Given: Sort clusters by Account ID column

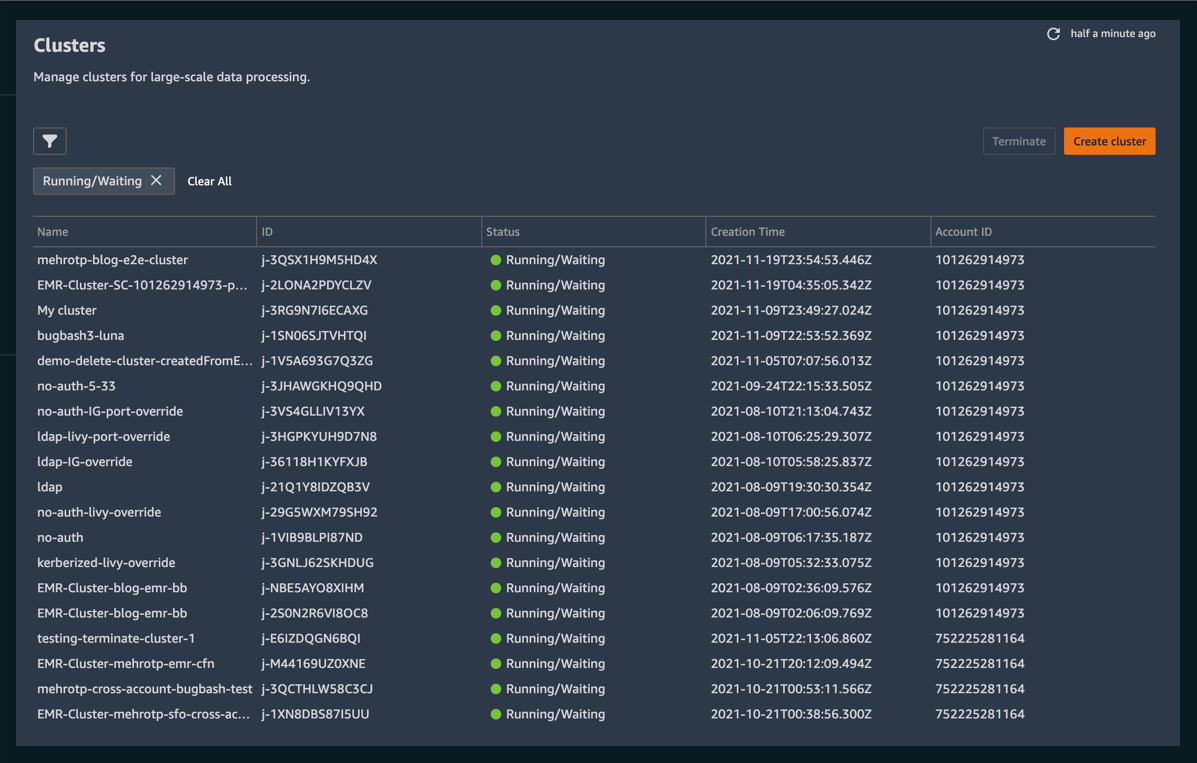Looking at the screenshot, I should (x=963, y=231).
